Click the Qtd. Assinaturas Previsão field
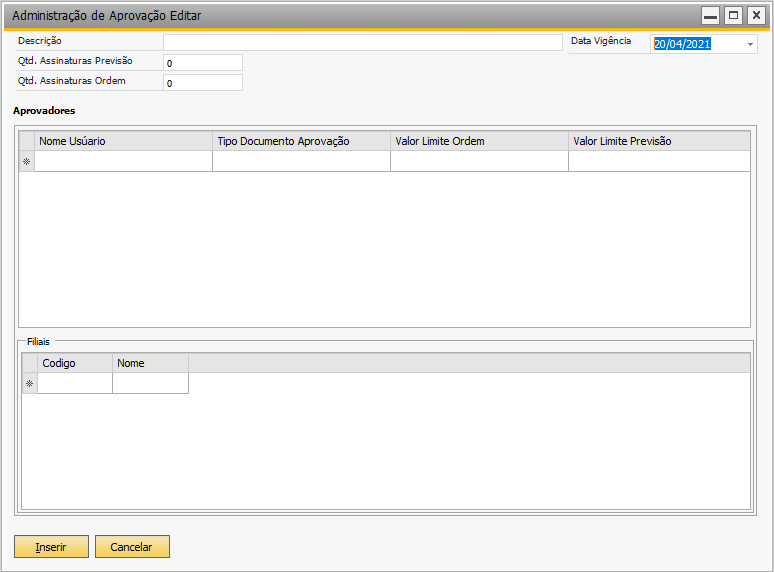This screenshot has height=572, width=774. coord(203,63)
